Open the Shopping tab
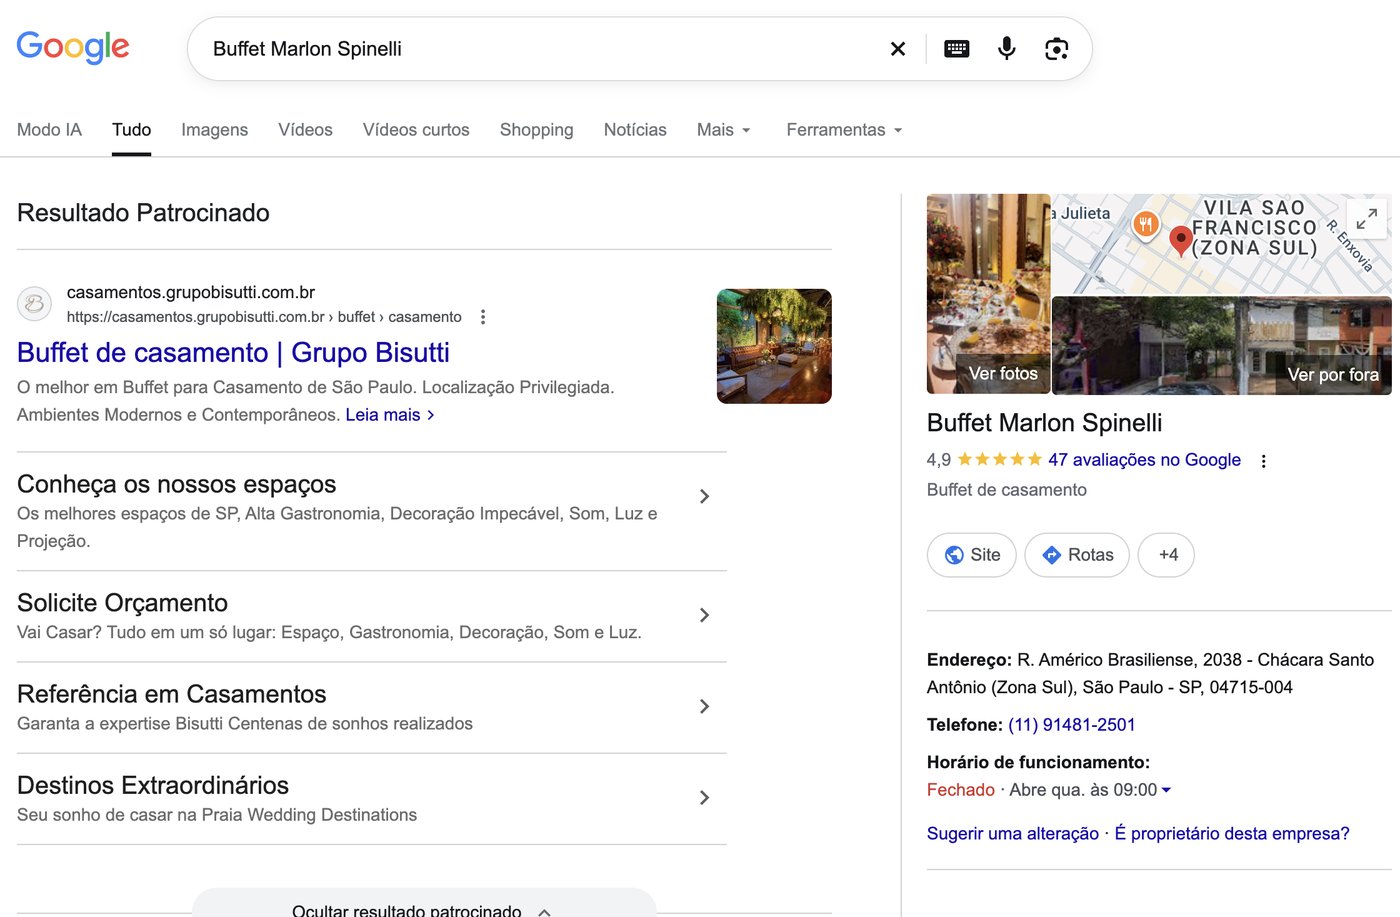 point(537,130)
